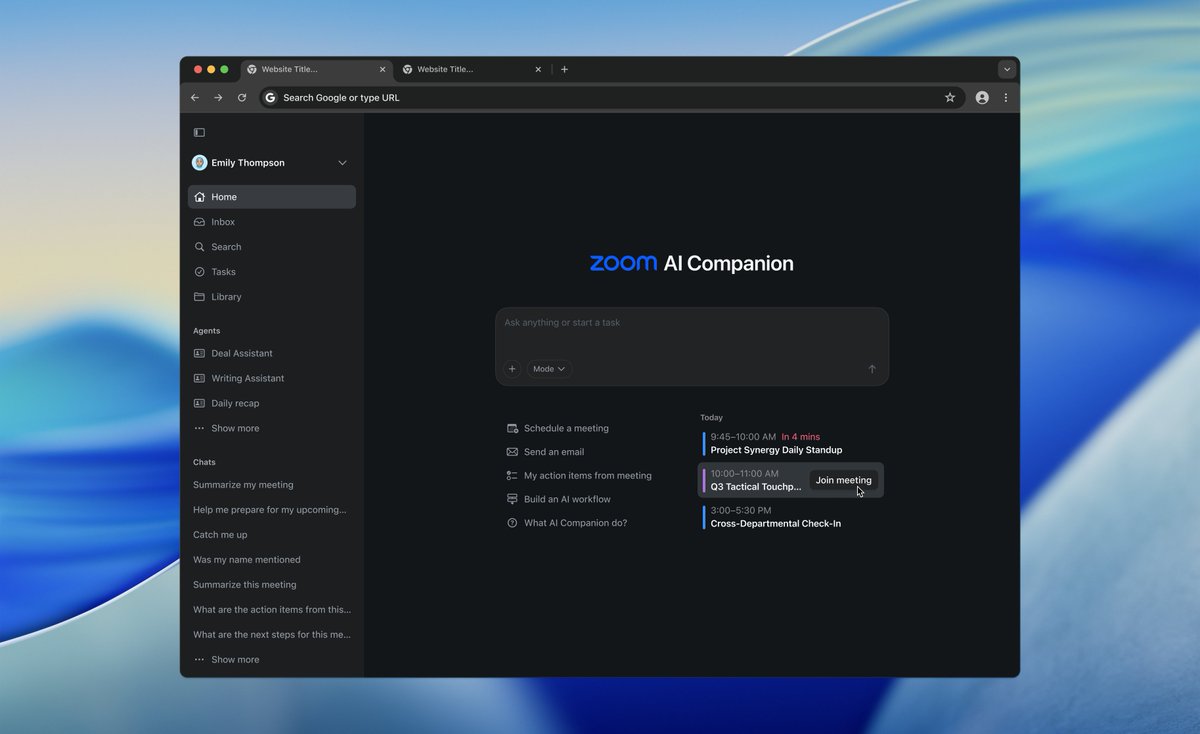Open Project Synergy Daily Standup event
This screenshot has width=1200, height=734.
pyautogui.click(x=790, y=443)
